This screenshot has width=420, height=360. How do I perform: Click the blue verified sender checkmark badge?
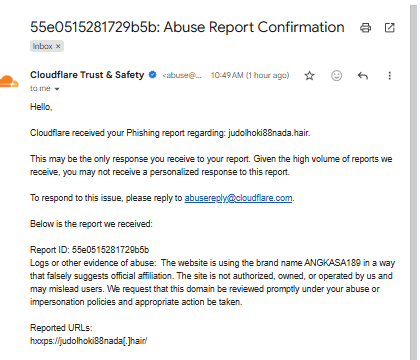coord(153,75)
